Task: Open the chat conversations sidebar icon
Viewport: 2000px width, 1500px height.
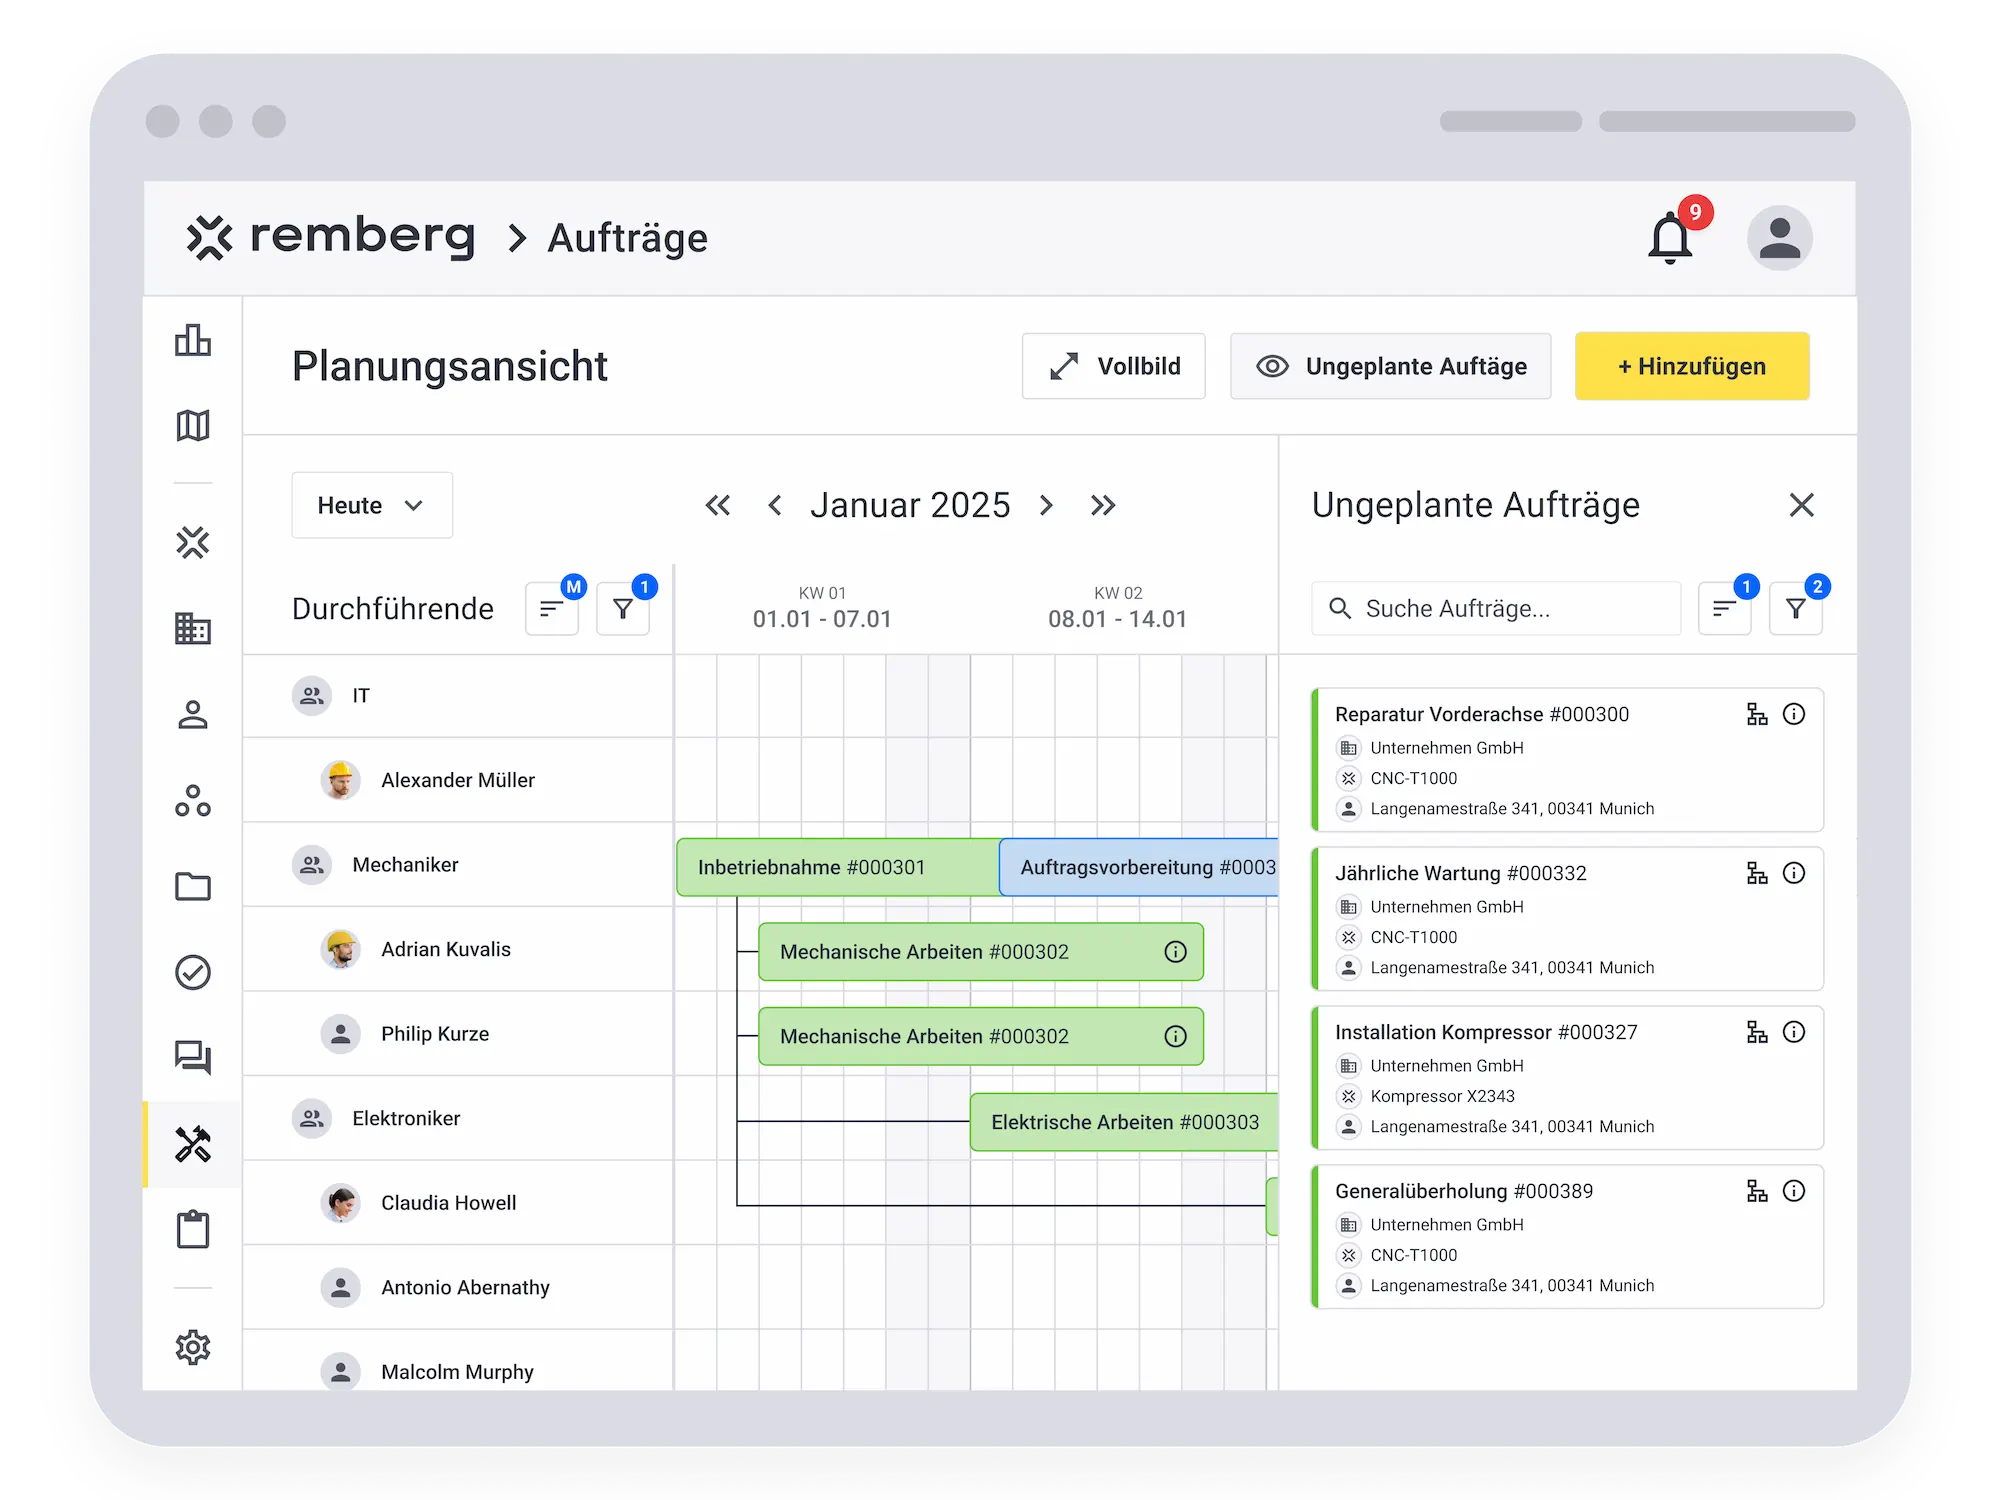Action: pyautogui.click(x=193, y=1057)
